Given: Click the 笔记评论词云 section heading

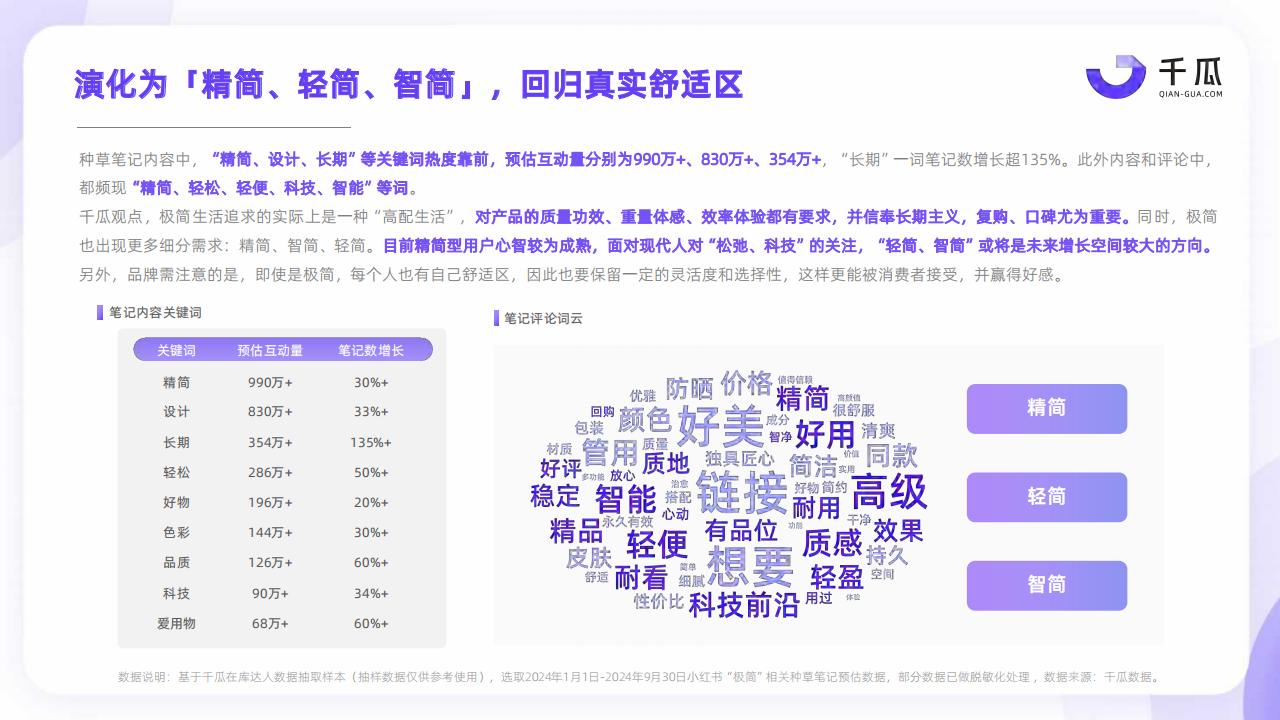Looking at the screenshot, I should point(543,319).
